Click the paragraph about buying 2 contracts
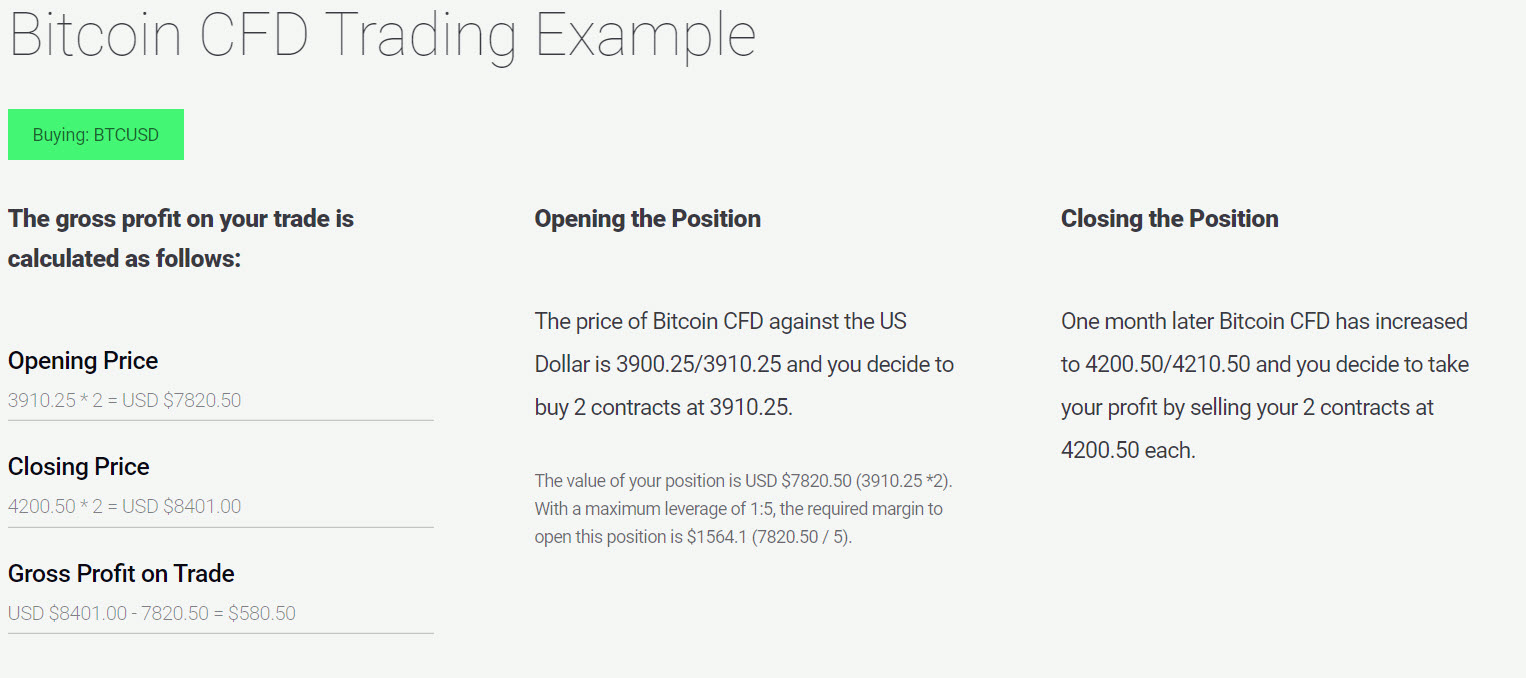The width and height of the screenshot is (1526, 678). [744, 364]
